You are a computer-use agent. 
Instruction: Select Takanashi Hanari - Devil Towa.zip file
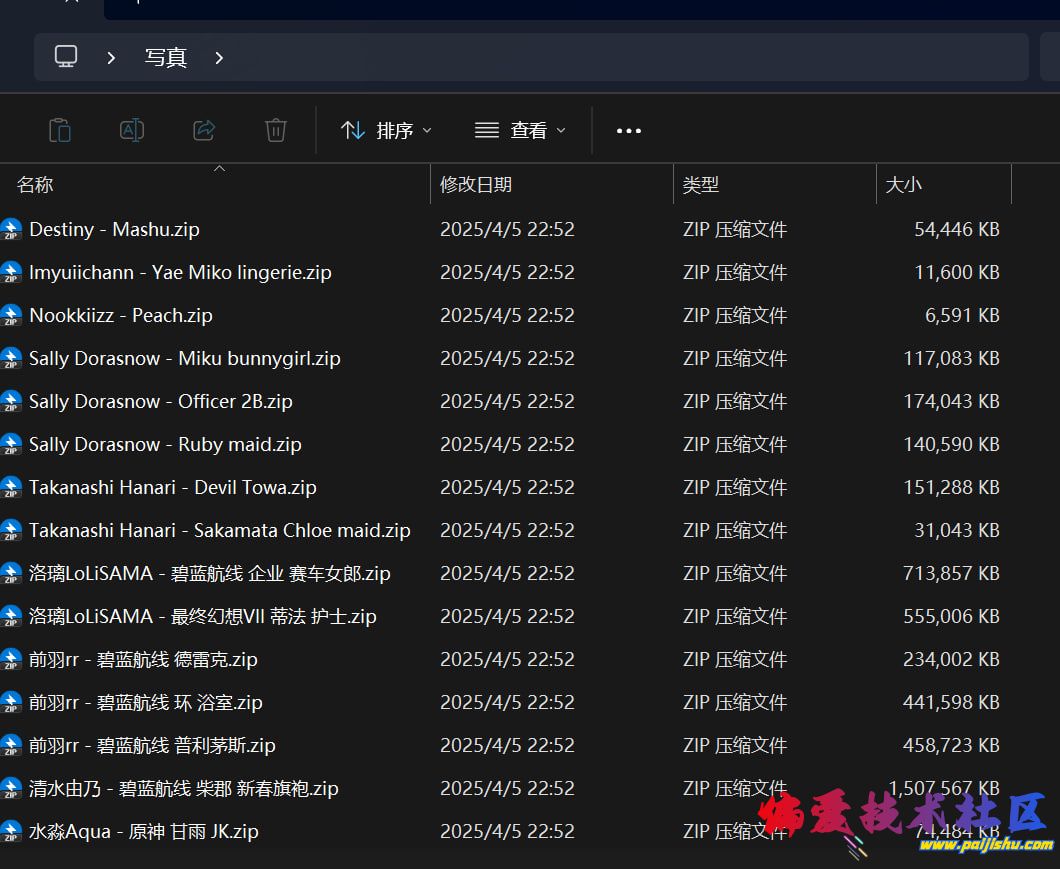[173, 488]
